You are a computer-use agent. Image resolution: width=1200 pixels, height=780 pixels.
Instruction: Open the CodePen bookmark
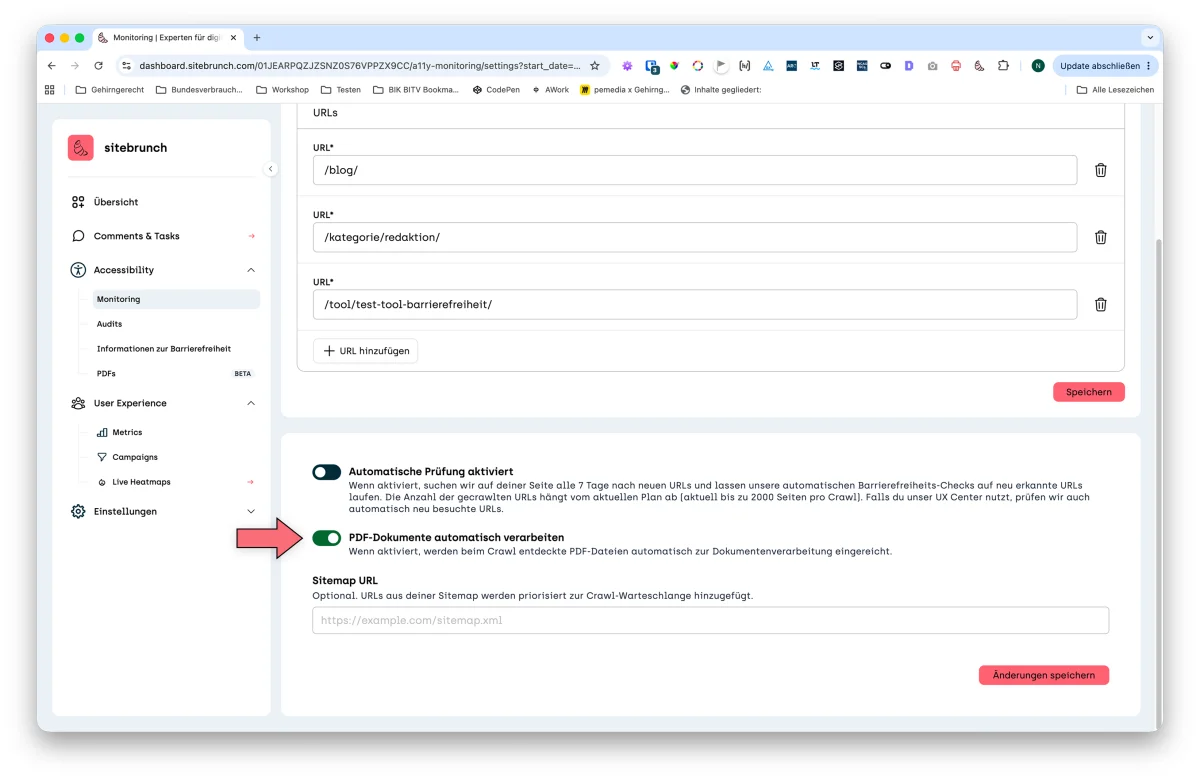point(496,90)
